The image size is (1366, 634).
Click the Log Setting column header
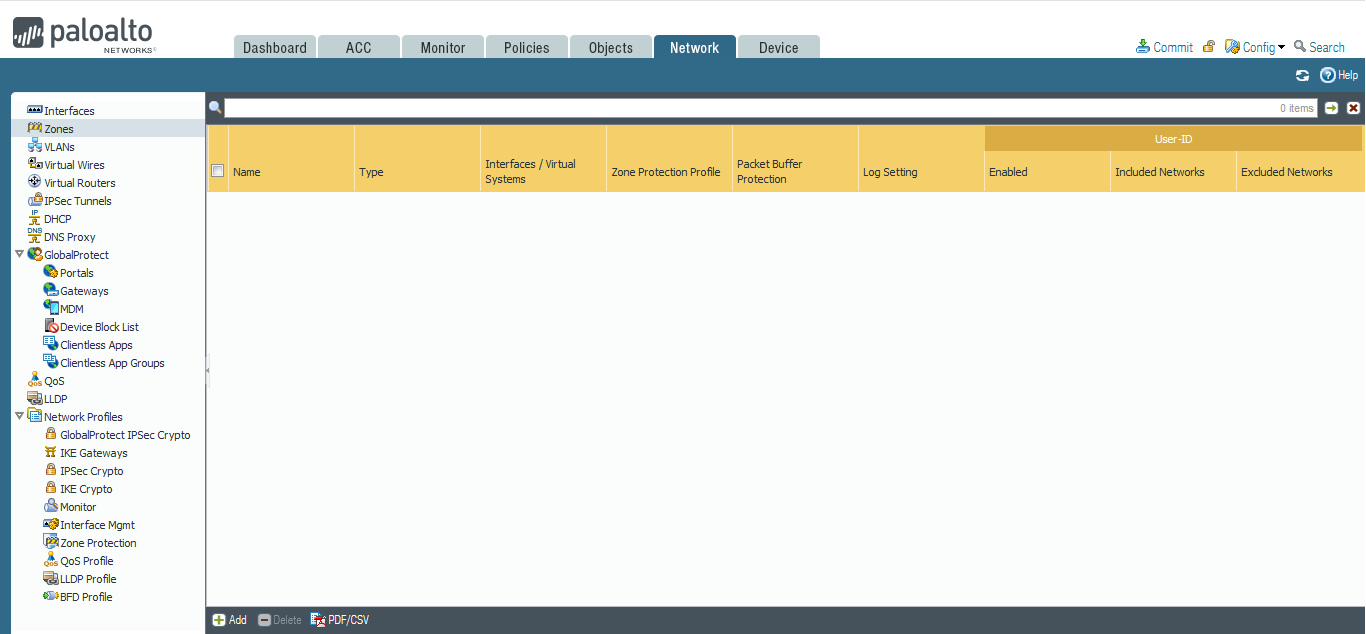(921, 172)
